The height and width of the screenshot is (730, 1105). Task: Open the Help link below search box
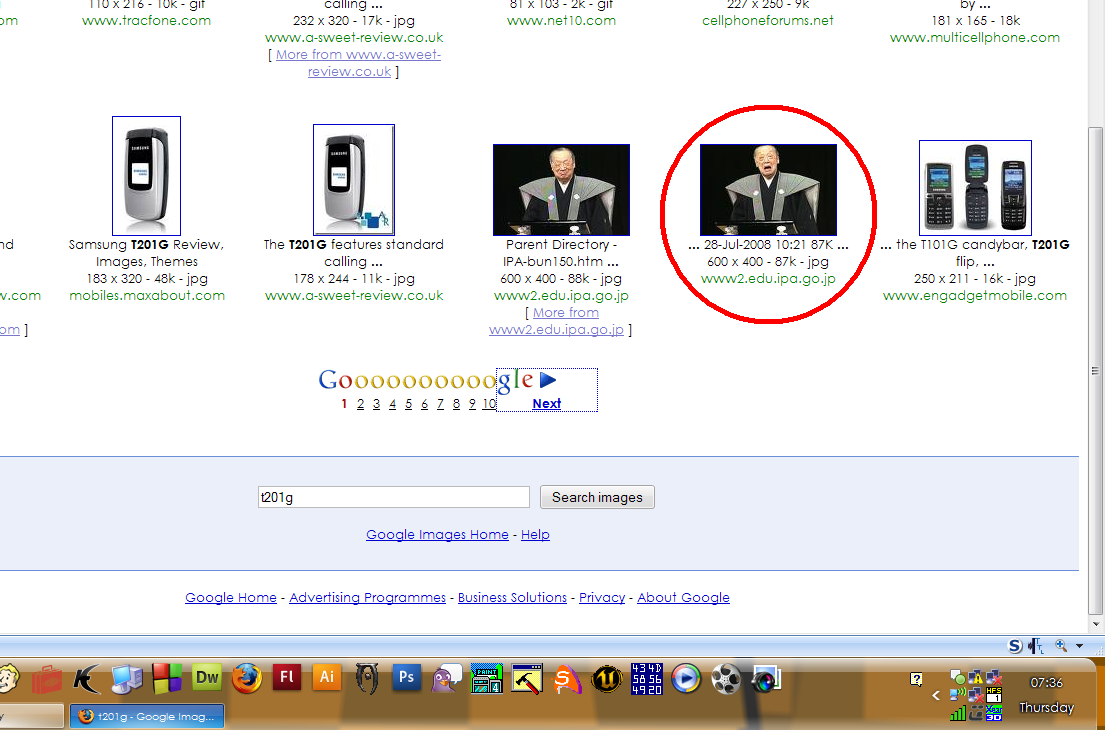point(535,535)
